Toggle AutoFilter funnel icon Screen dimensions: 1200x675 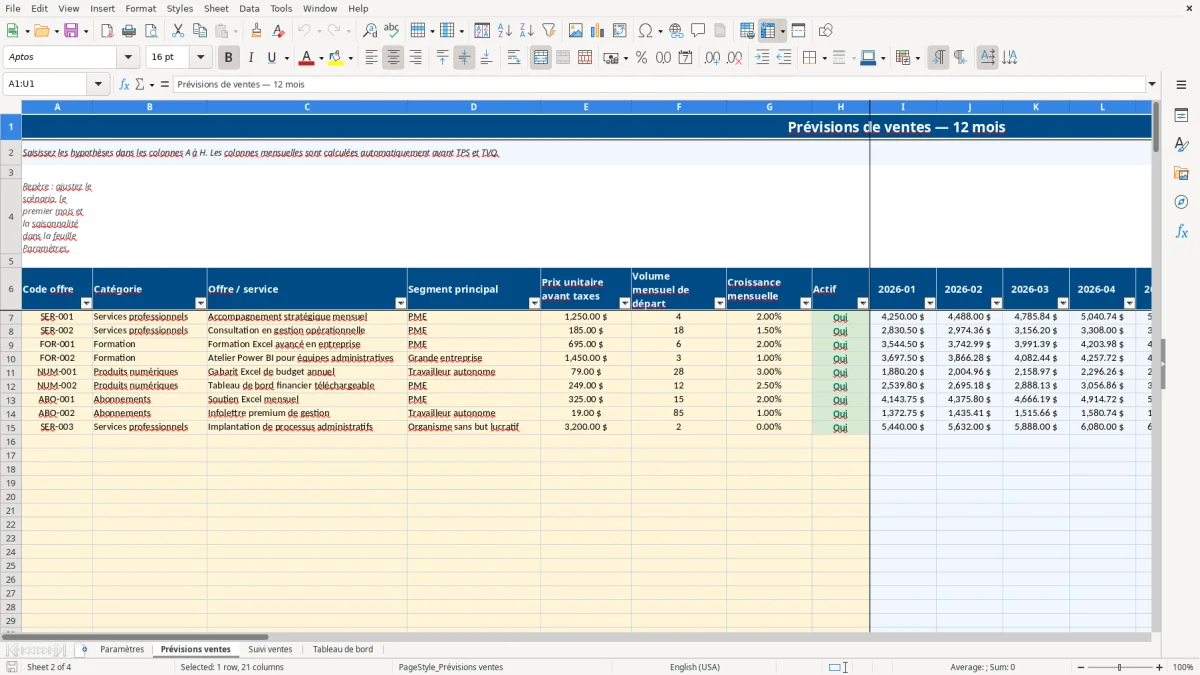[x=549, y=31]
